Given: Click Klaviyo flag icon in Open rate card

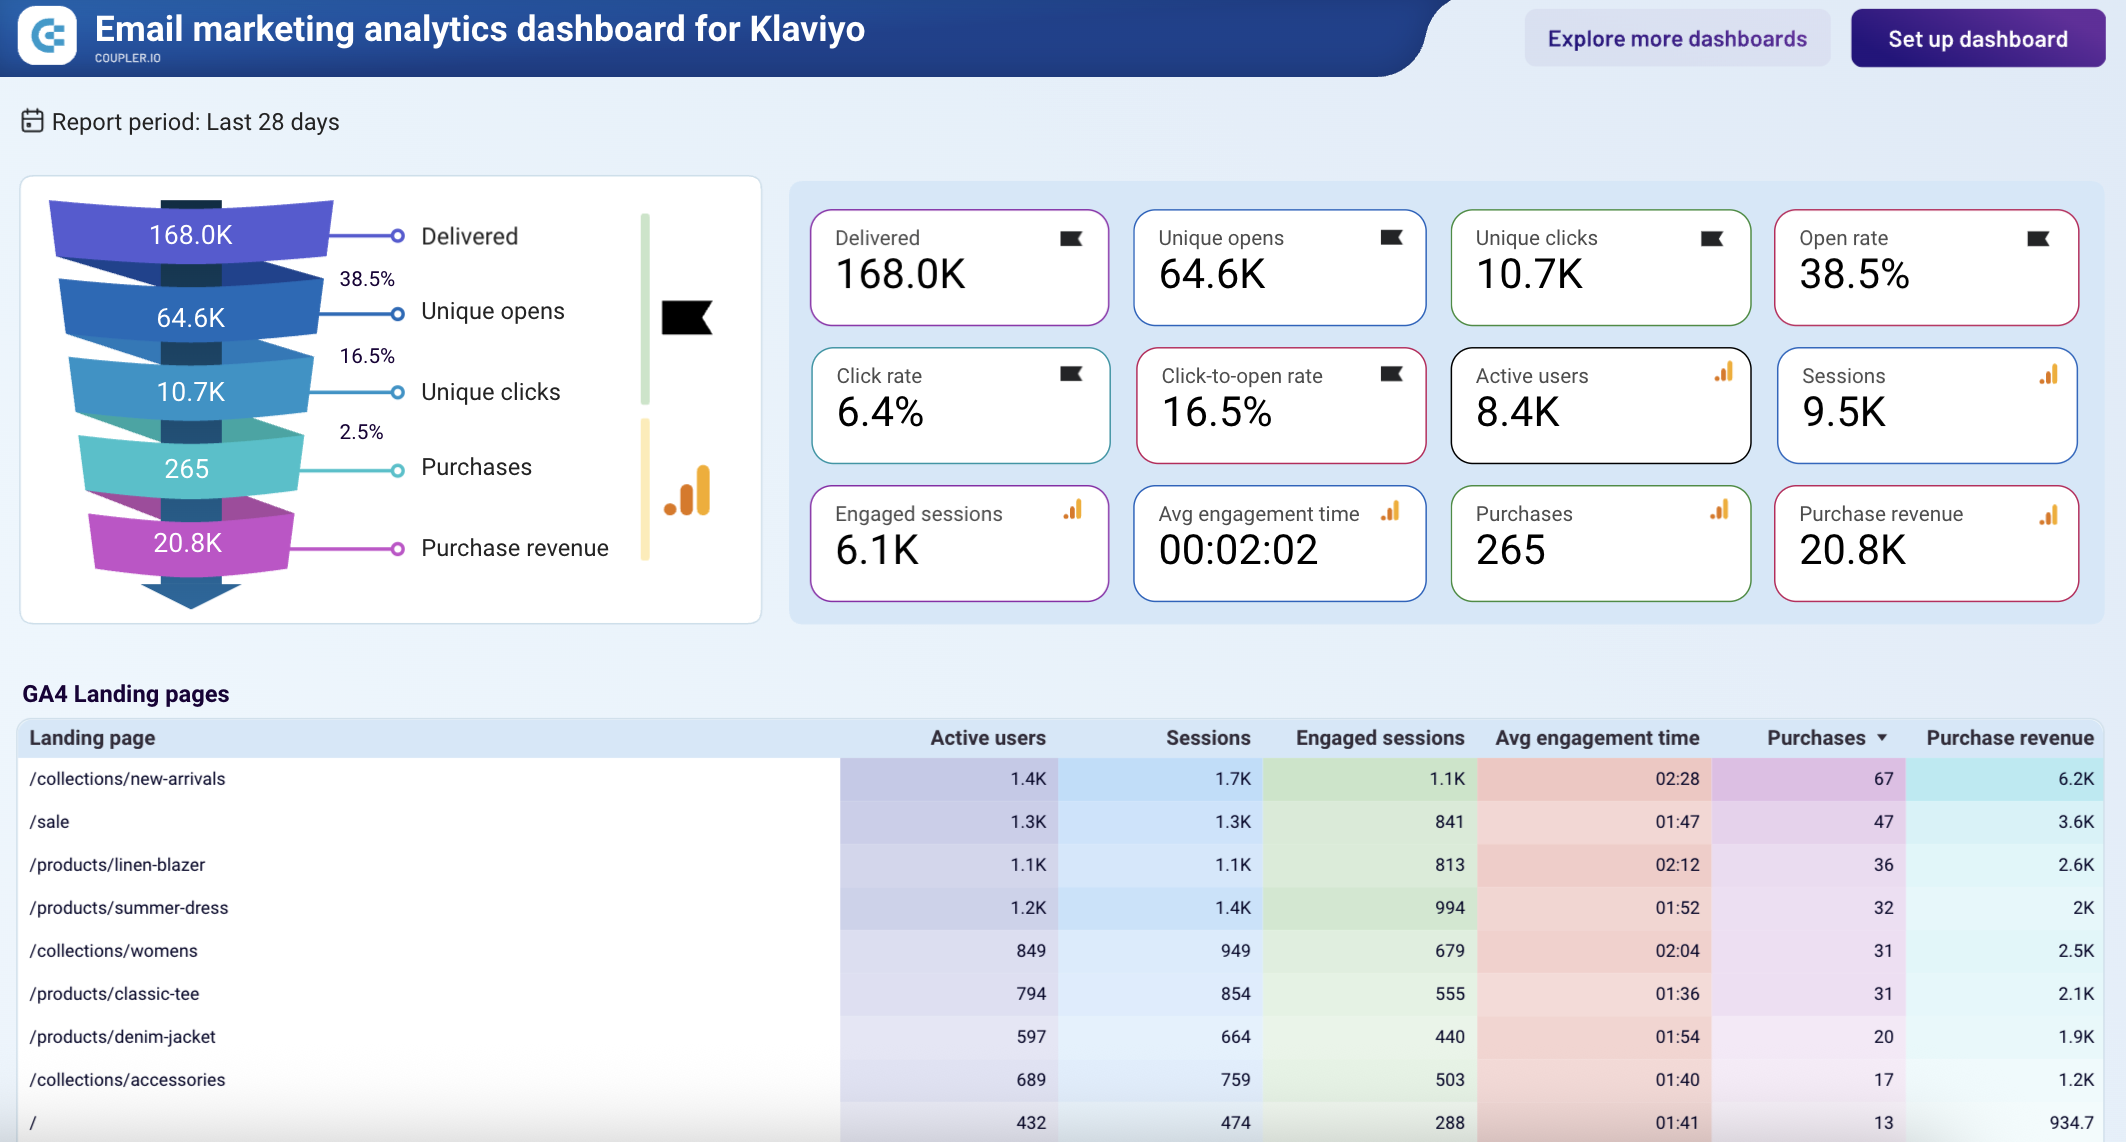Looking at the screenshot, I should [2038, 238].
